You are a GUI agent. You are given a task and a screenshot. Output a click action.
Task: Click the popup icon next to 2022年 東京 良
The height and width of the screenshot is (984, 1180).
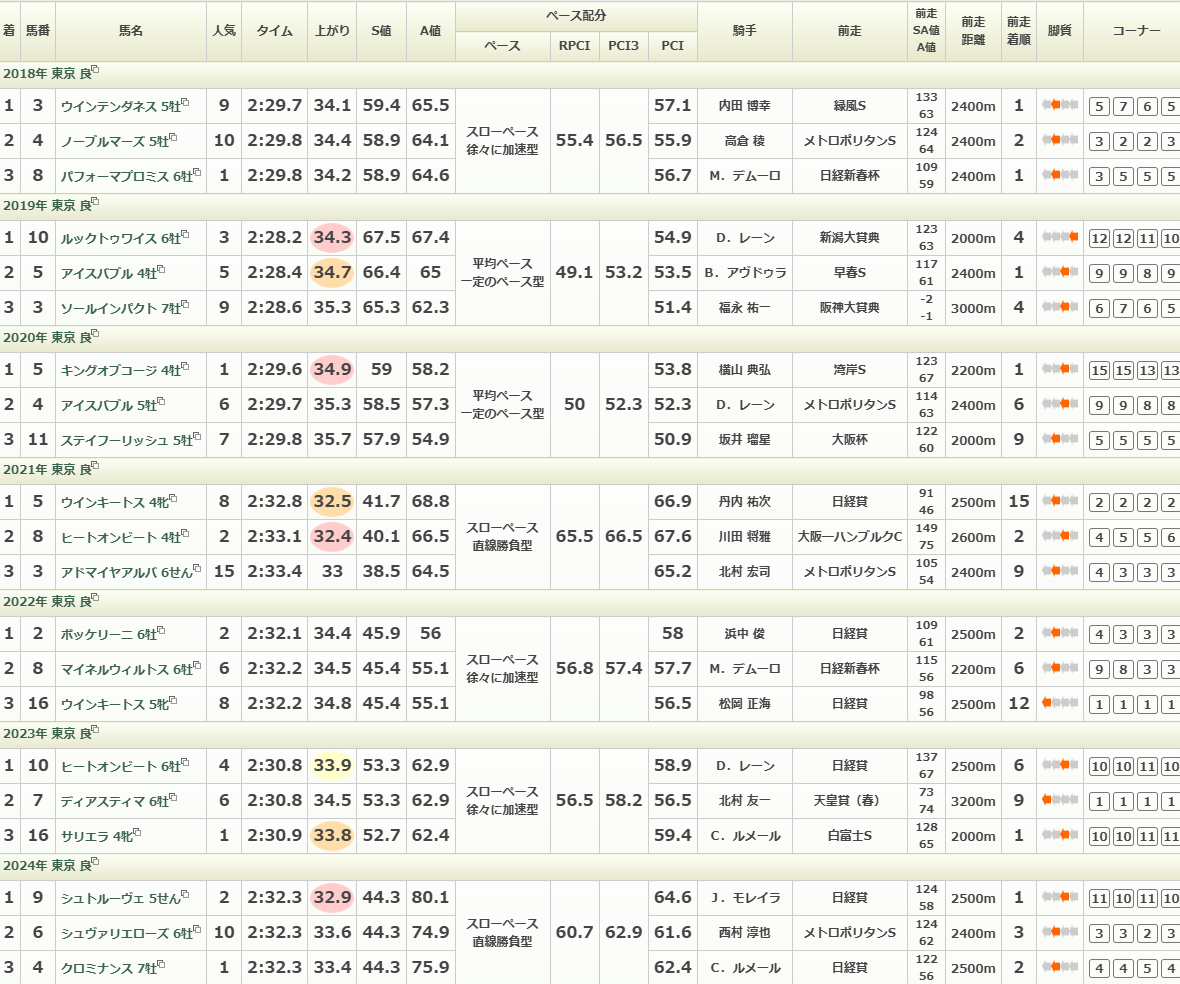pyautogui.click(x=96, y=599)
